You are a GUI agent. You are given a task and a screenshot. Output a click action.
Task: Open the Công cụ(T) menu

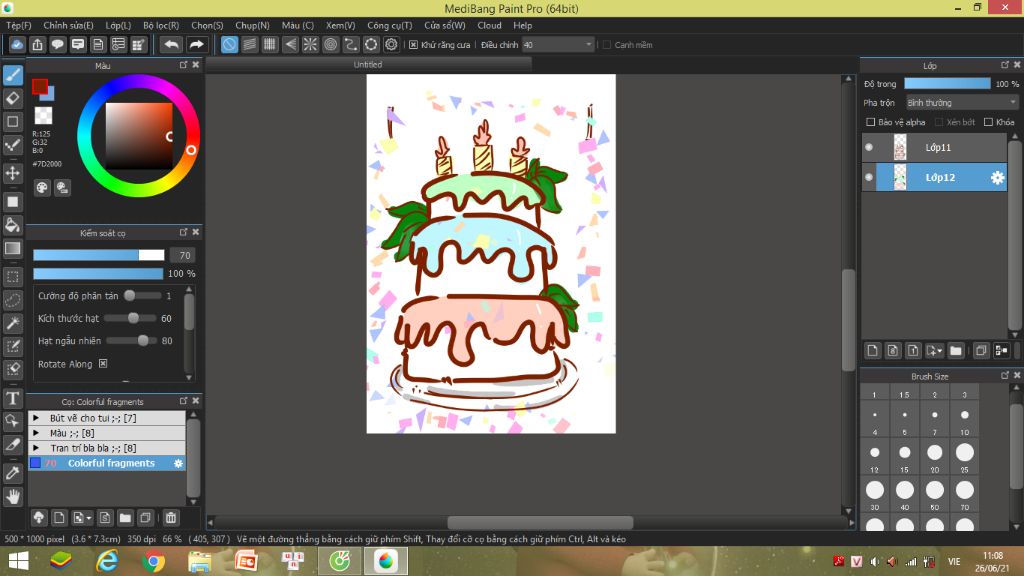[x=389, y=25]
